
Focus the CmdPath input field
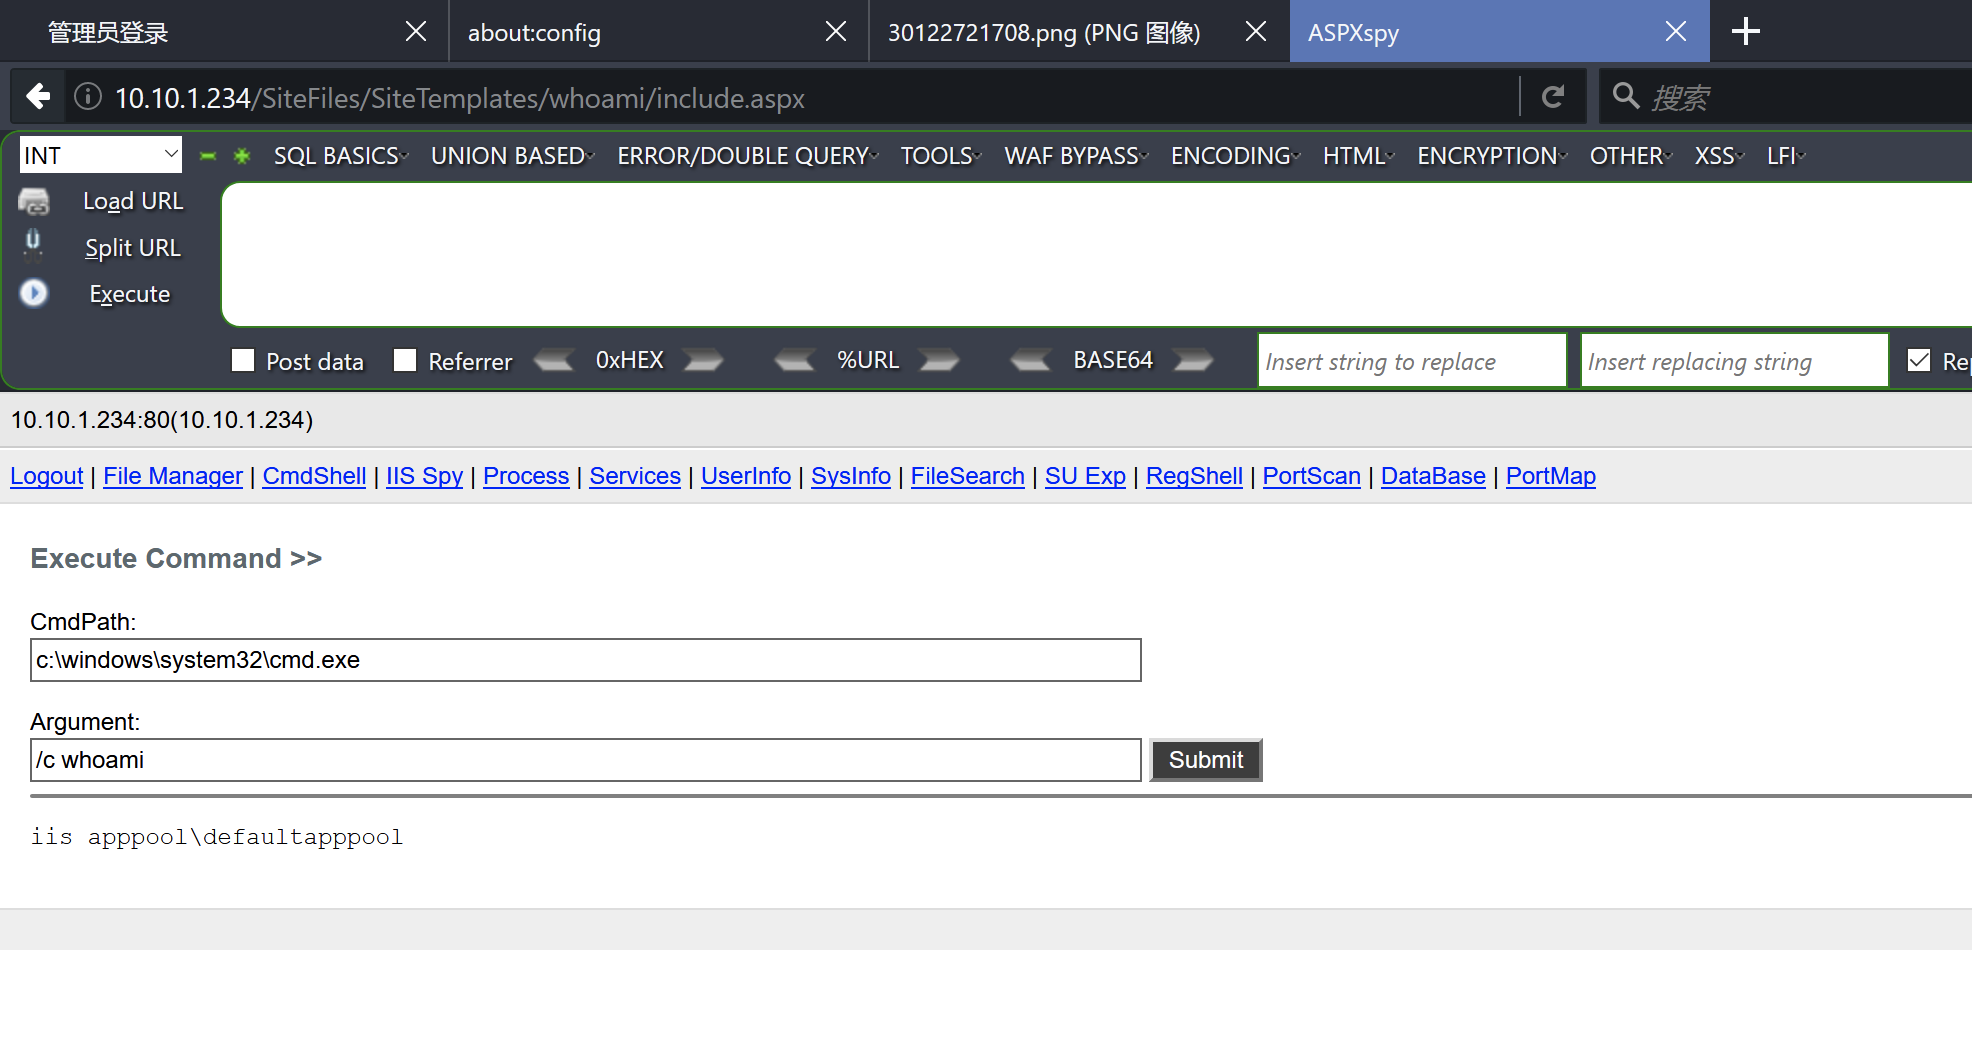(586, 660)
